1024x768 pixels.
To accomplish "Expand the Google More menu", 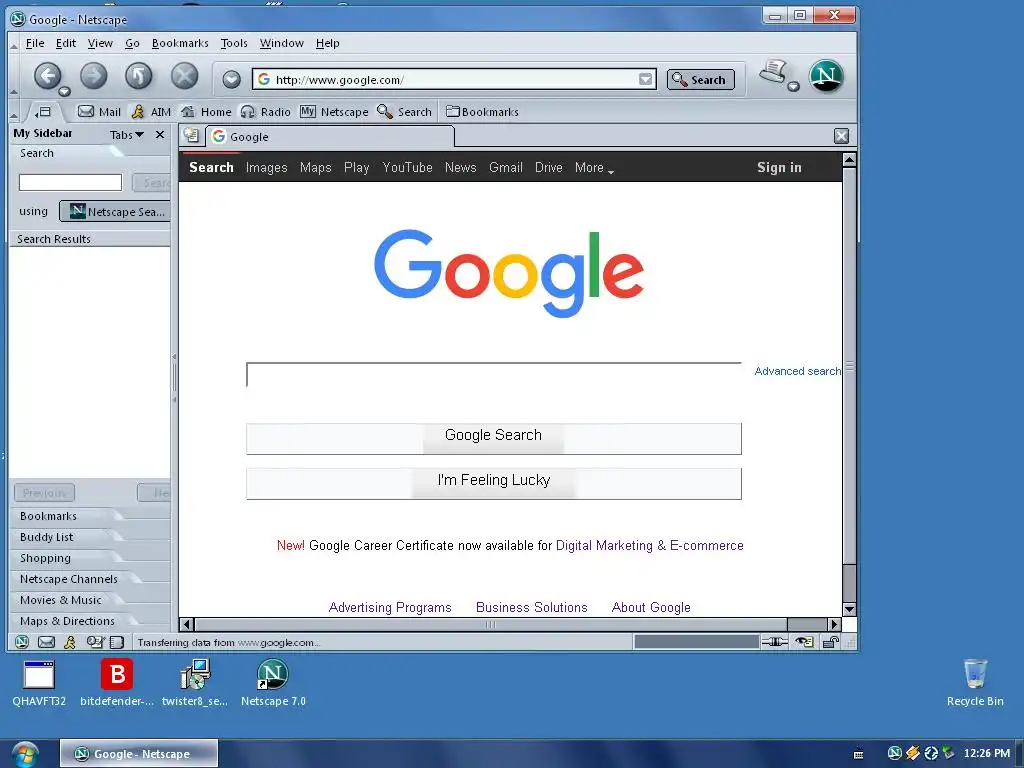I will (x=594, y=168).
